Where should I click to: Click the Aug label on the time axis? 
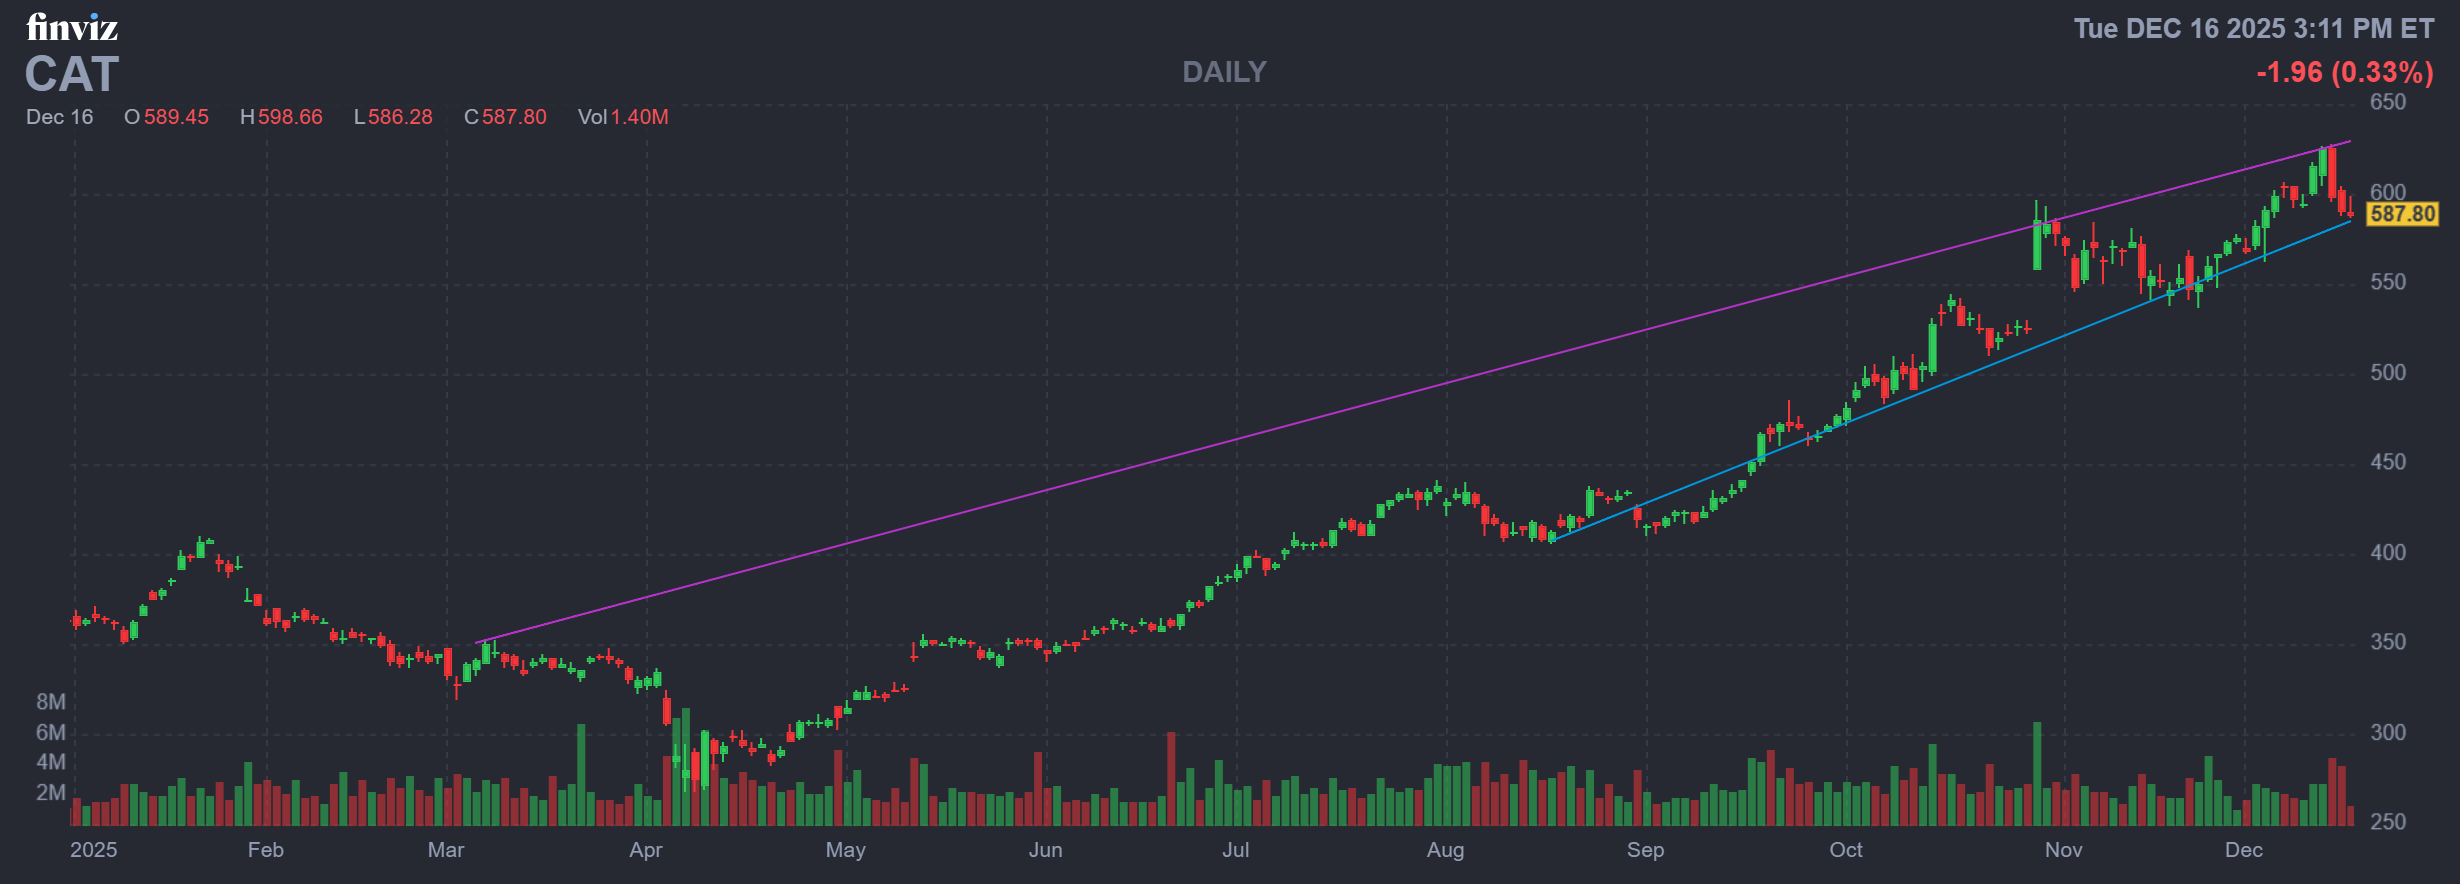[1445, 850]
